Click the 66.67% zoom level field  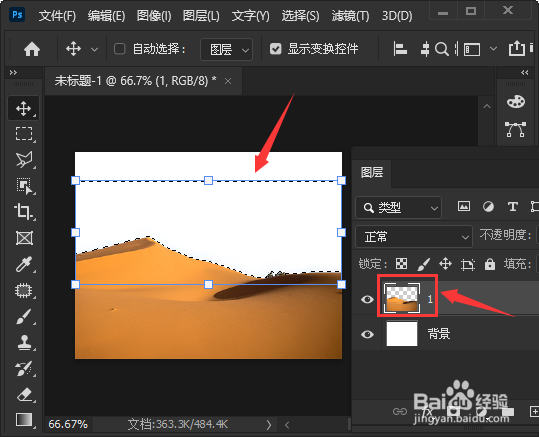(68, 424)
